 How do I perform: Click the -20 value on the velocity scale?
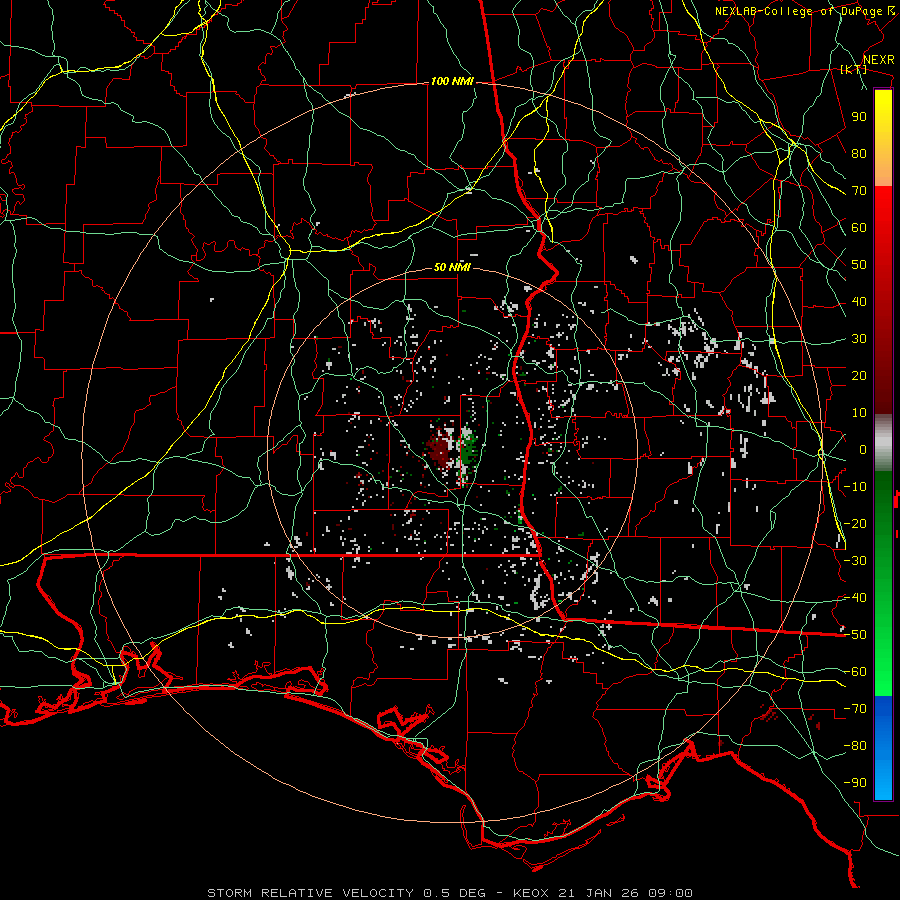coord(855,524)
